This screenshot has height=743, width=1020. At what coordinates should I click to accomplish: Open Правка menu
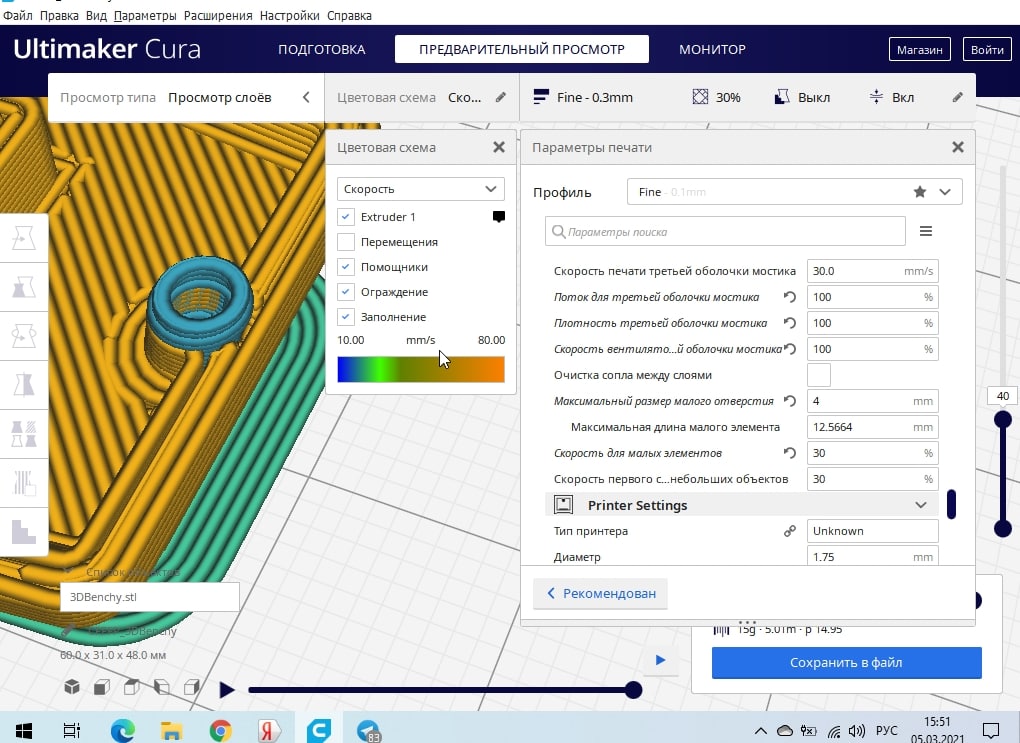point(59,16)
